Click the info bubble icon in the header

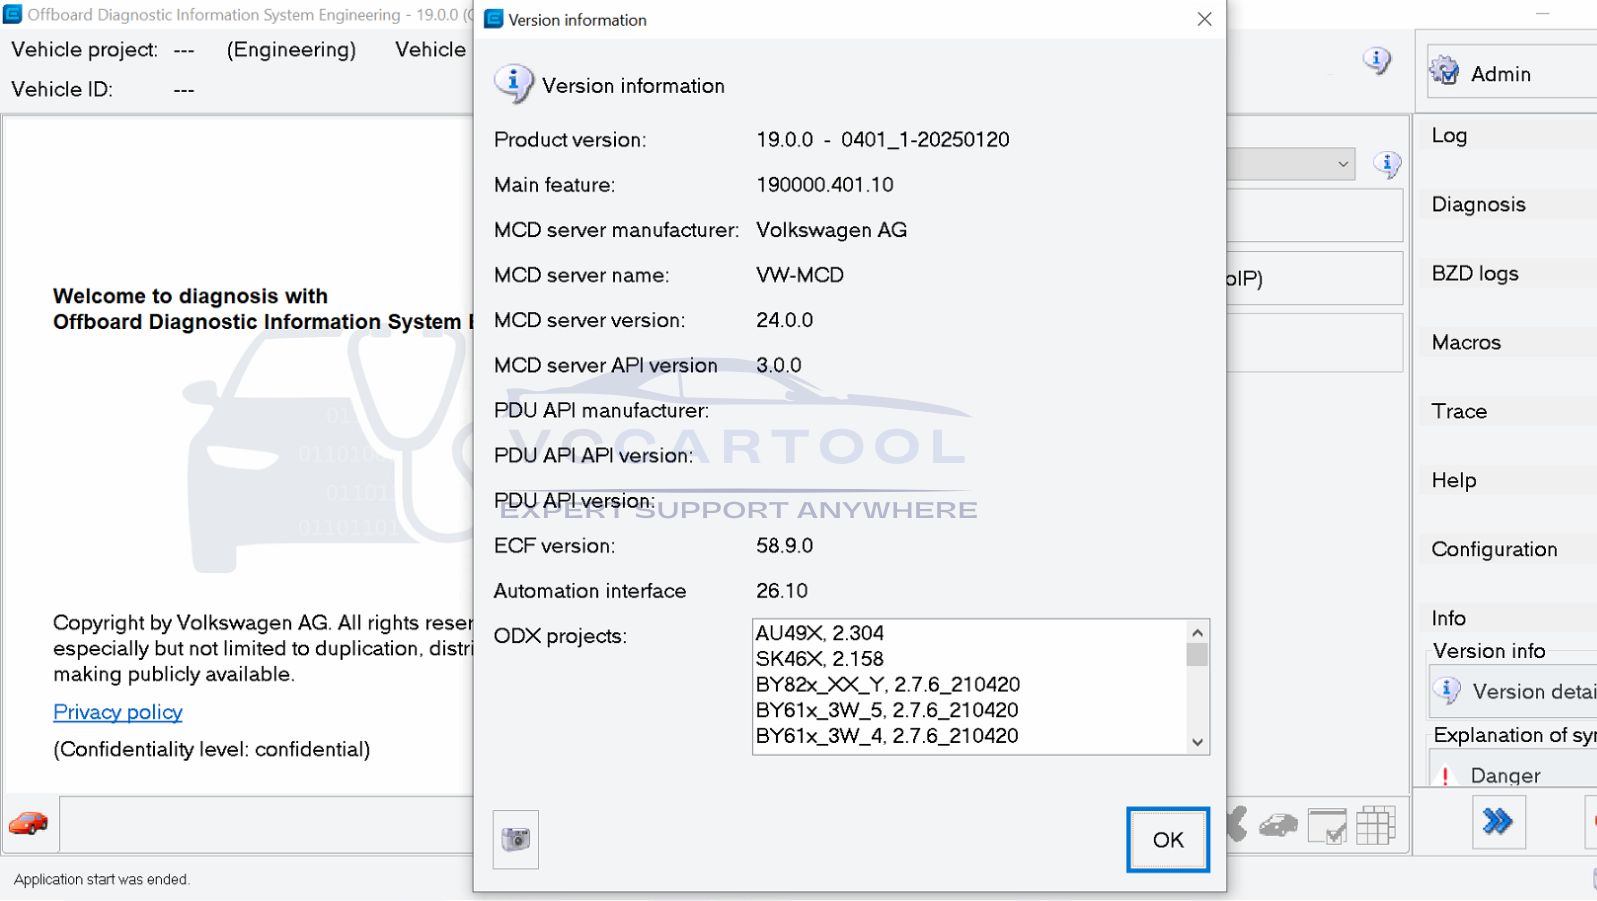click(x=1377, y=61)
